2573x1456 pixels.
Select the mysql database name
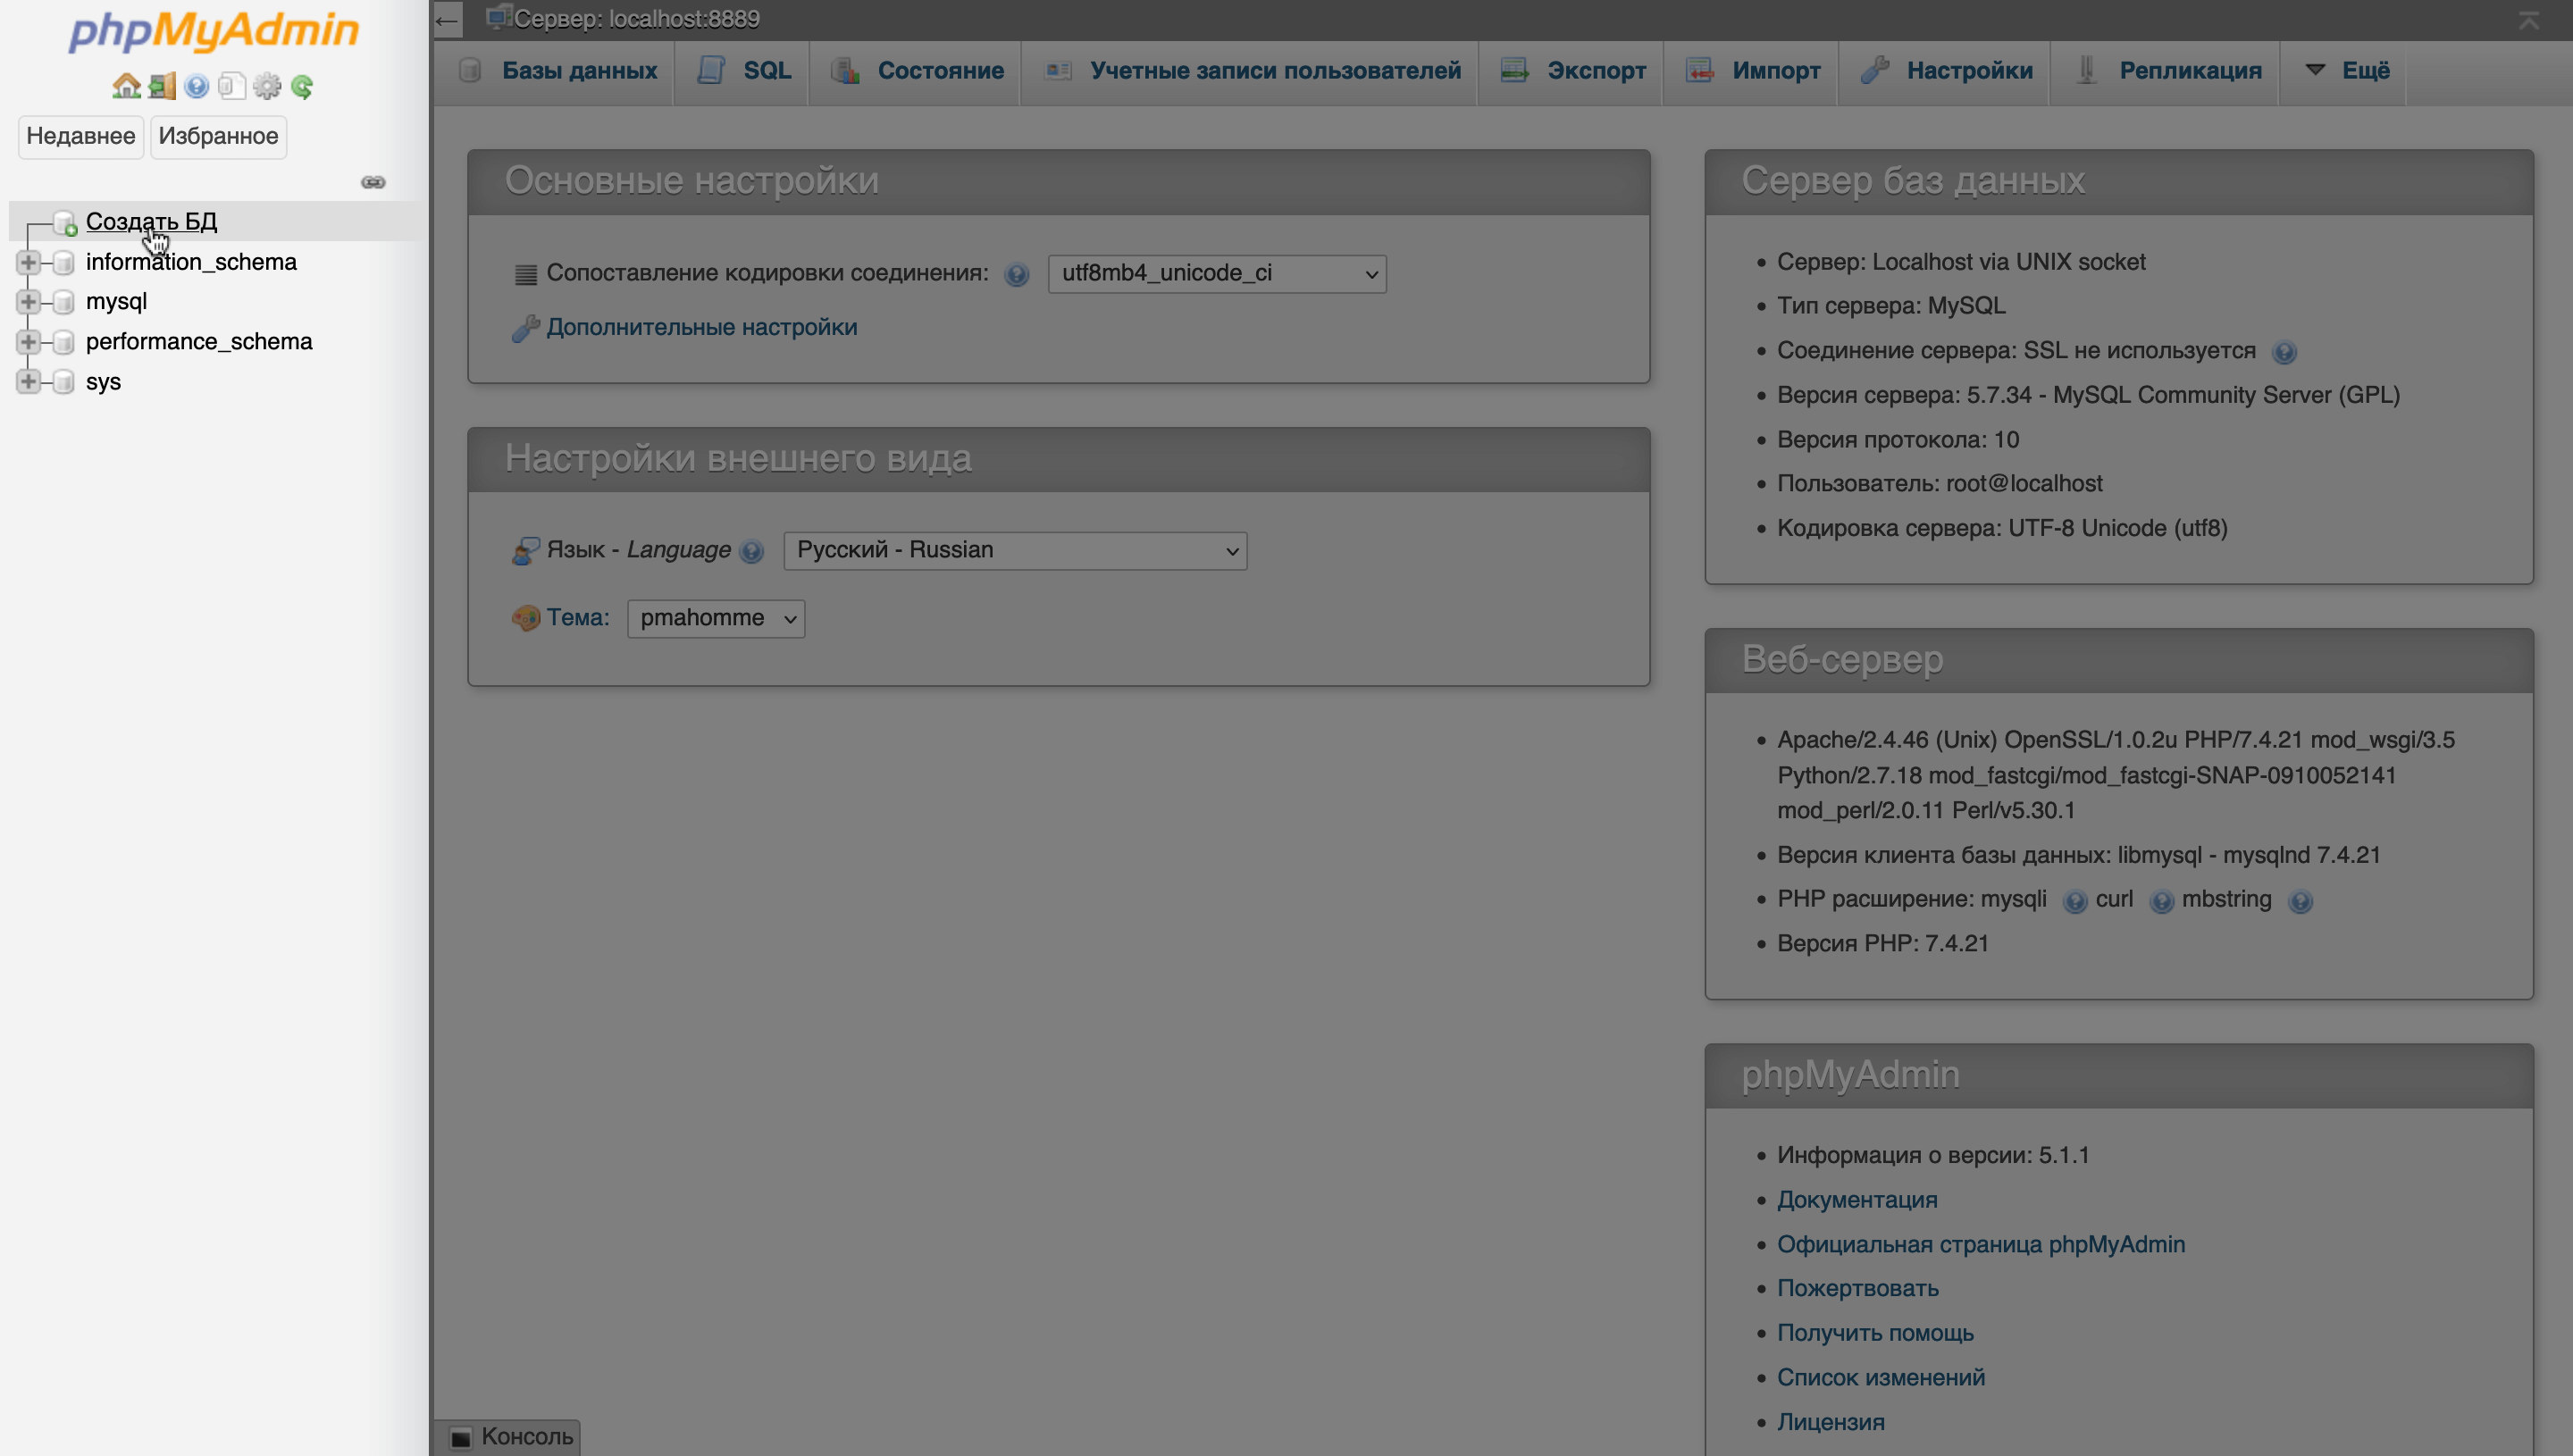click(x=116, y=302)
